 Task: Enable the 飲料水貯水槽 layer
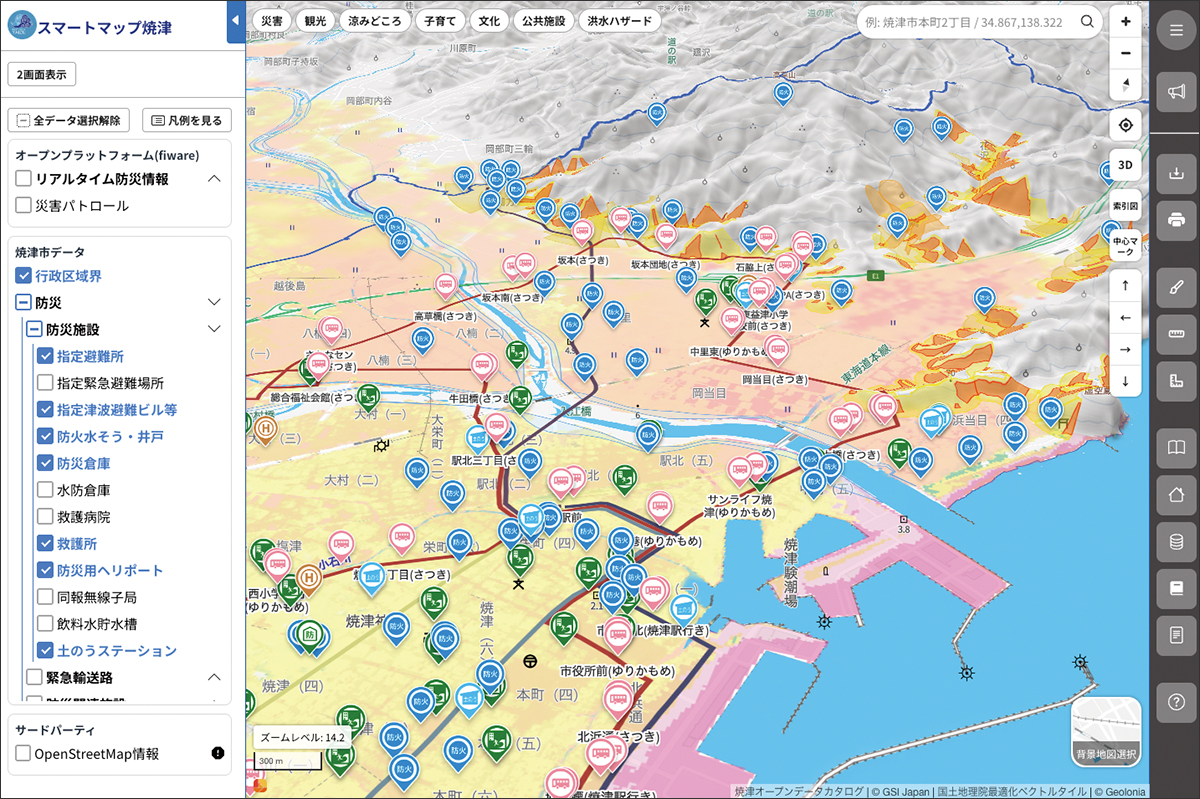pyautogui.click(x=45, y=624)
